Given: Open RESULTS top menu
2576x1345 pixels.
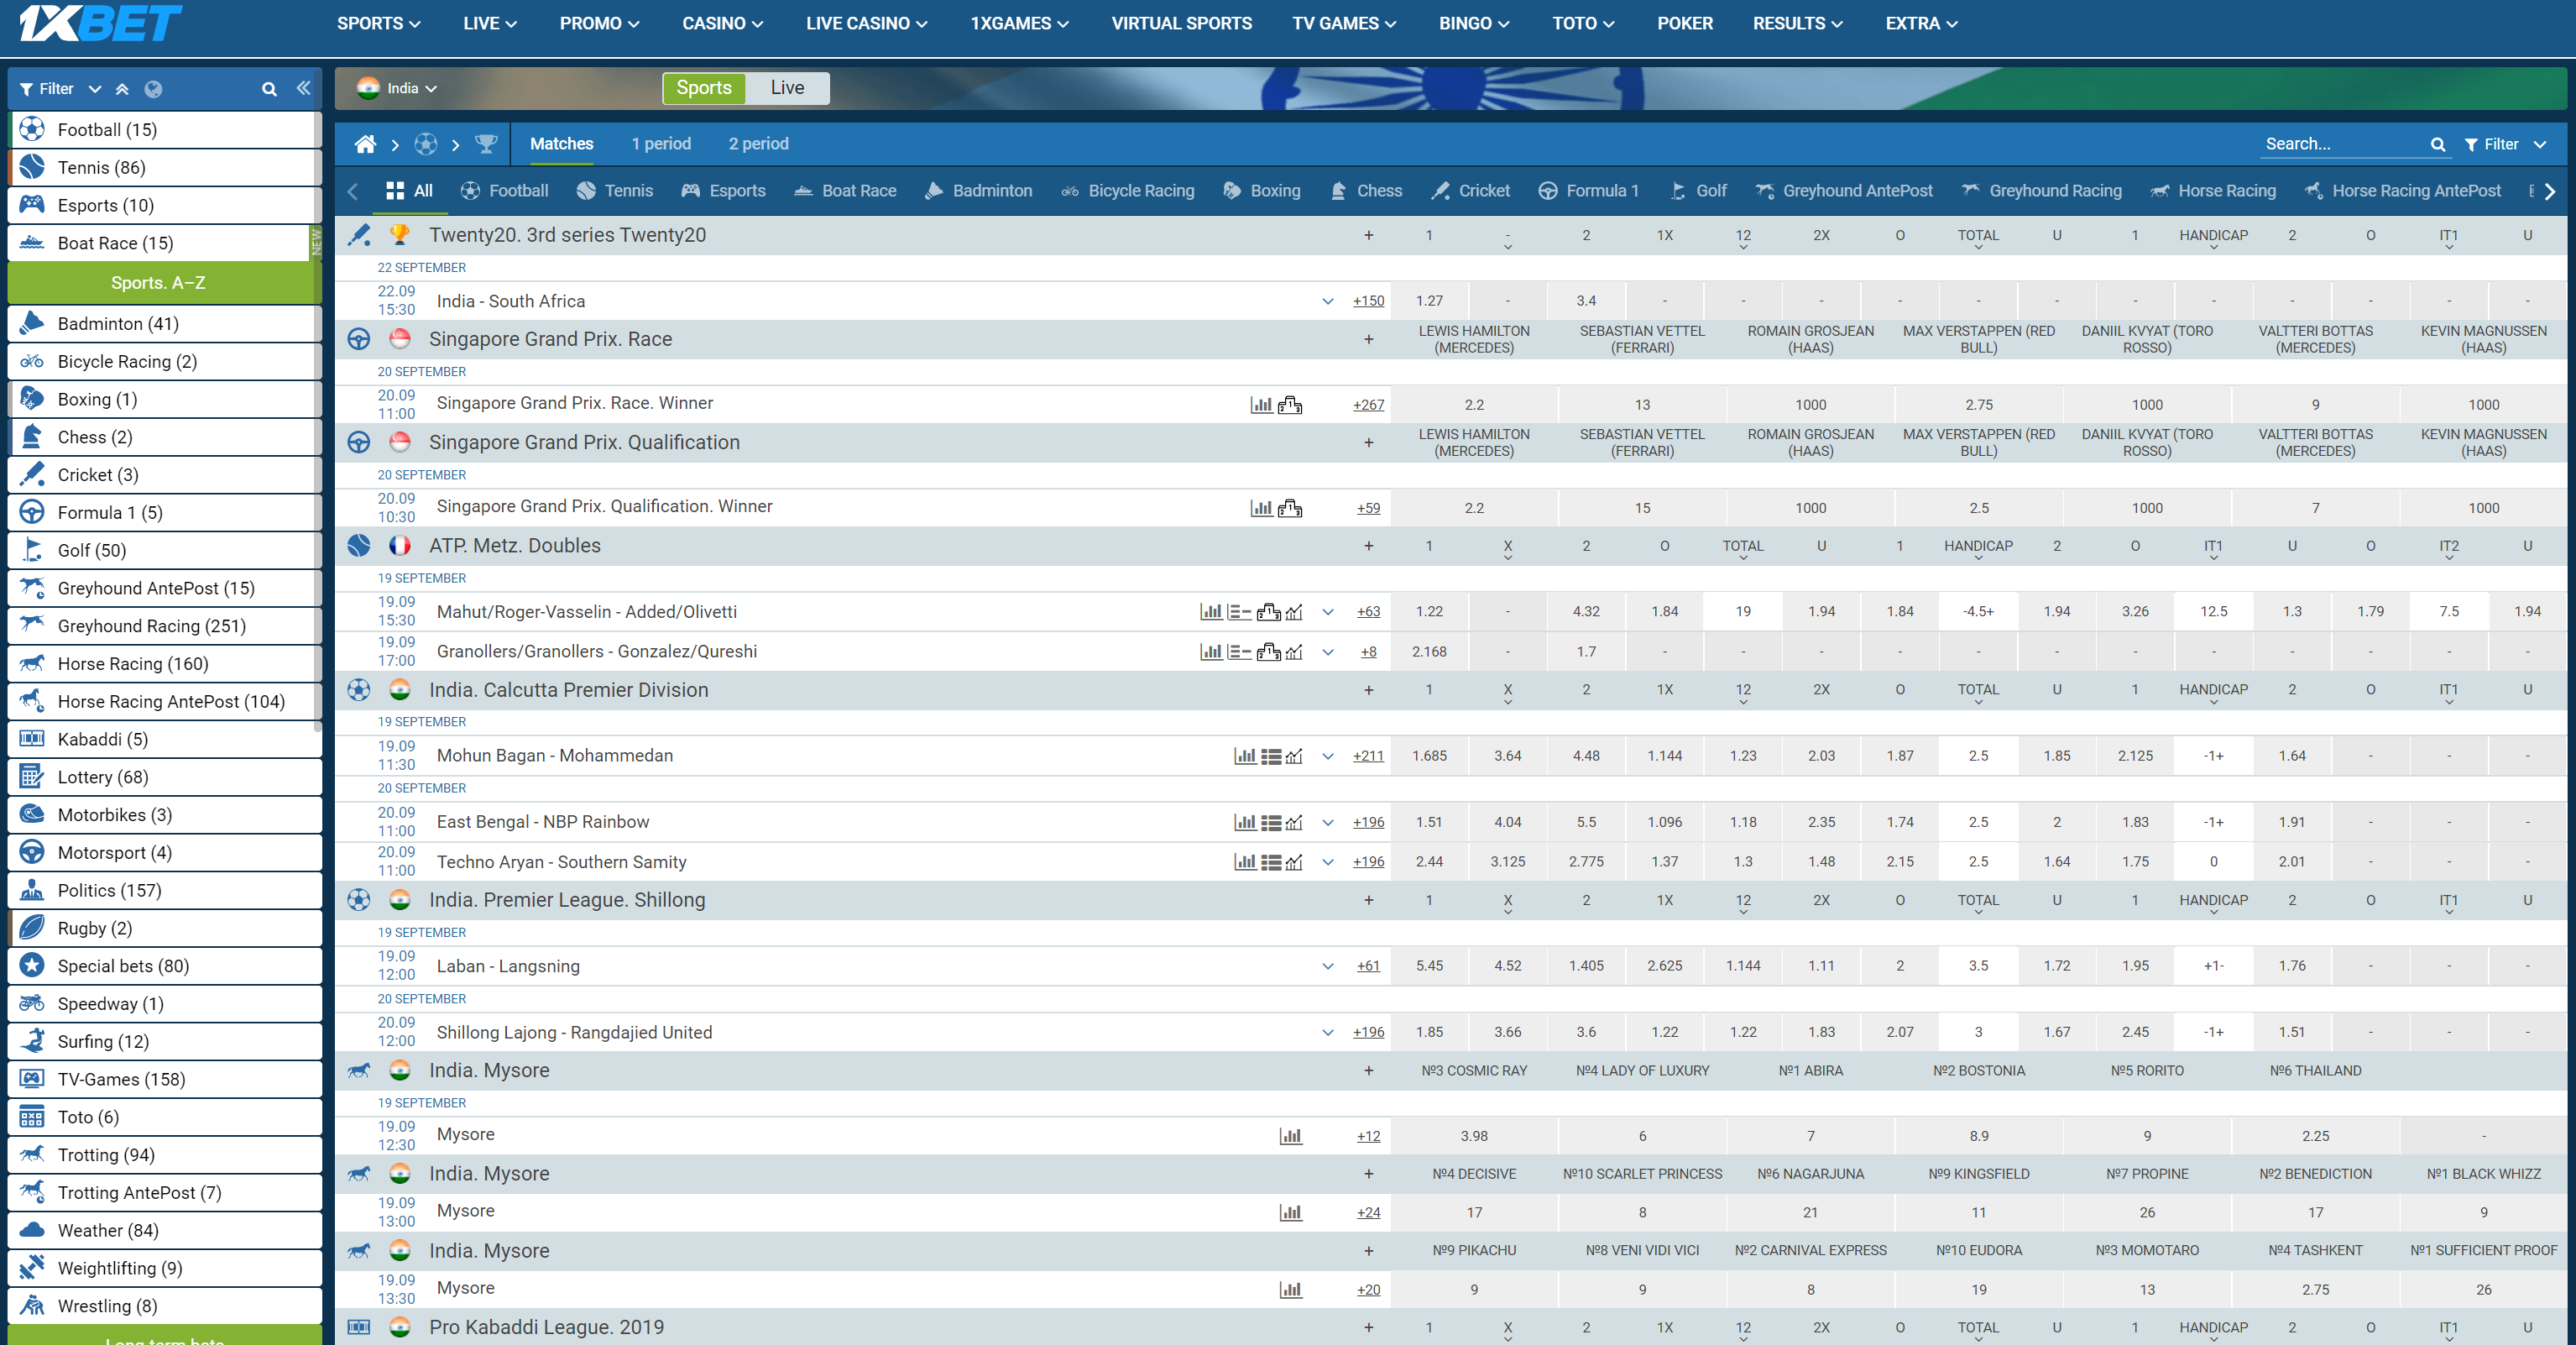Looking at the screenshot, I should point(1797,23).
